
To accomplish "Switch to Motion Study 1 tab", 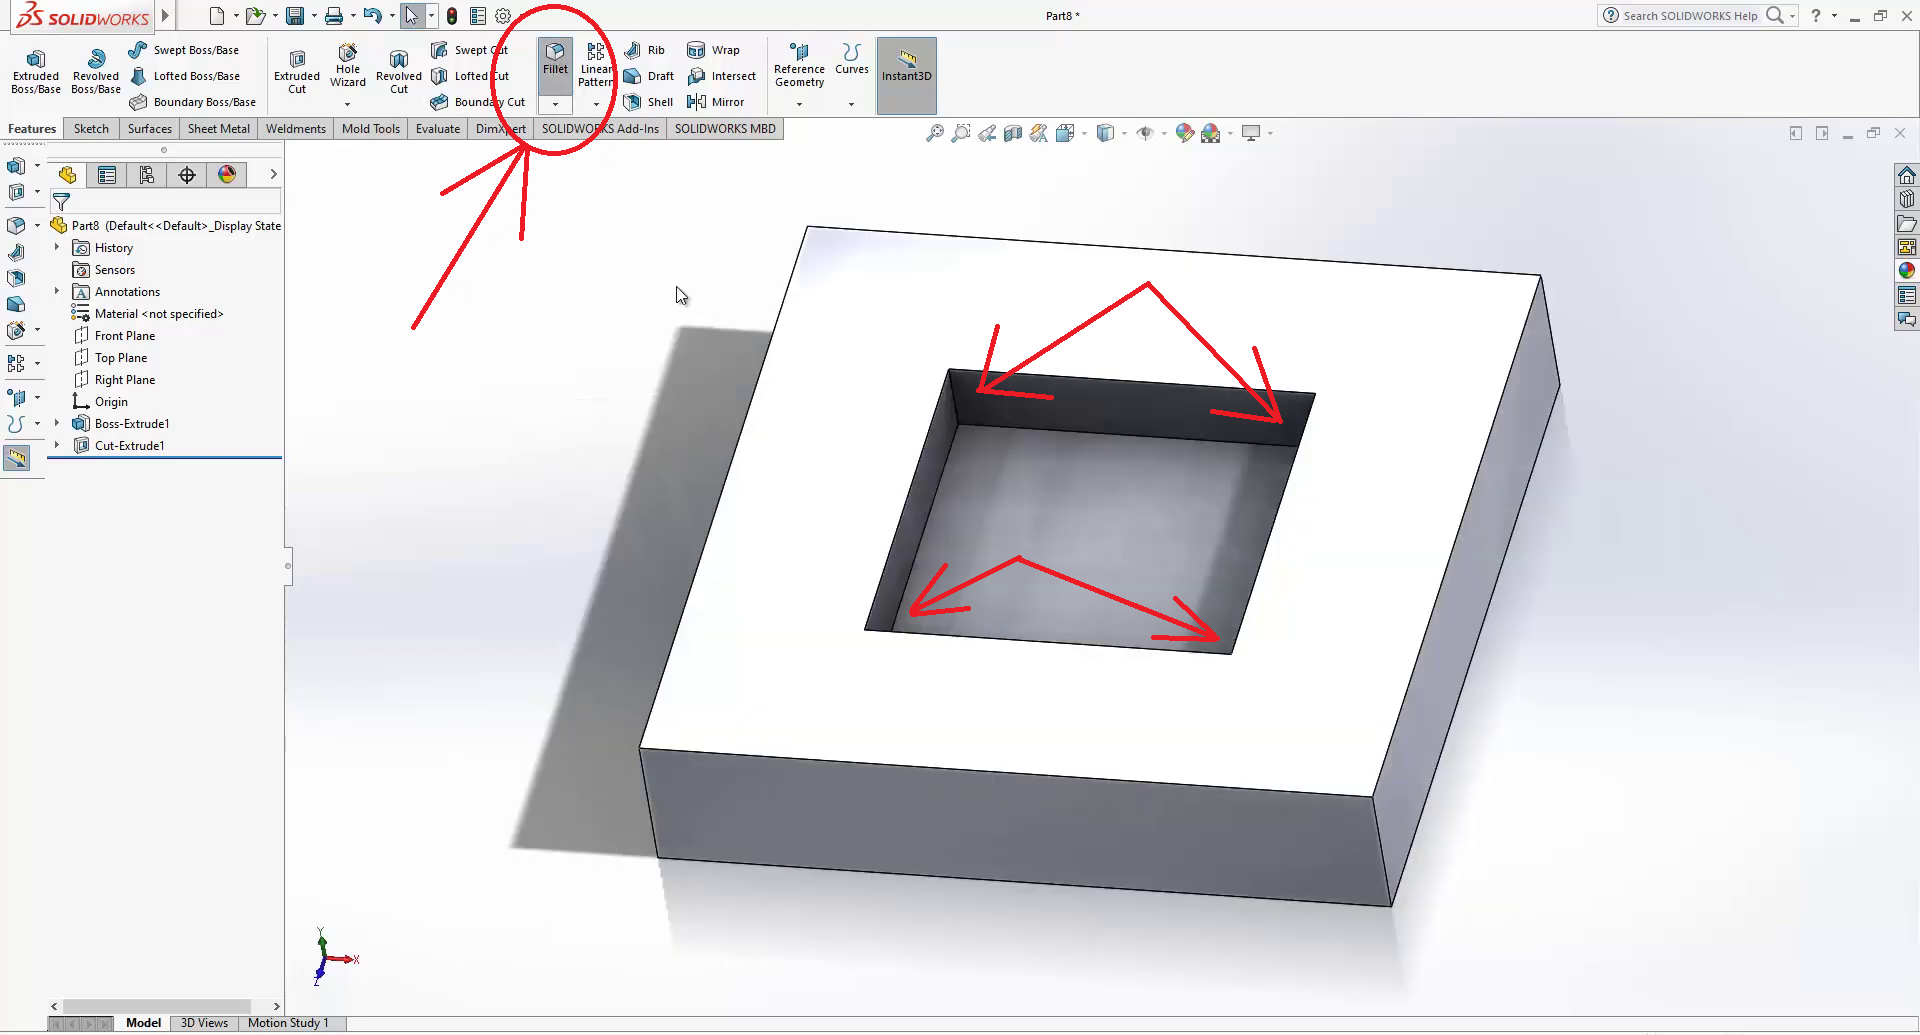I will 288,1023.
